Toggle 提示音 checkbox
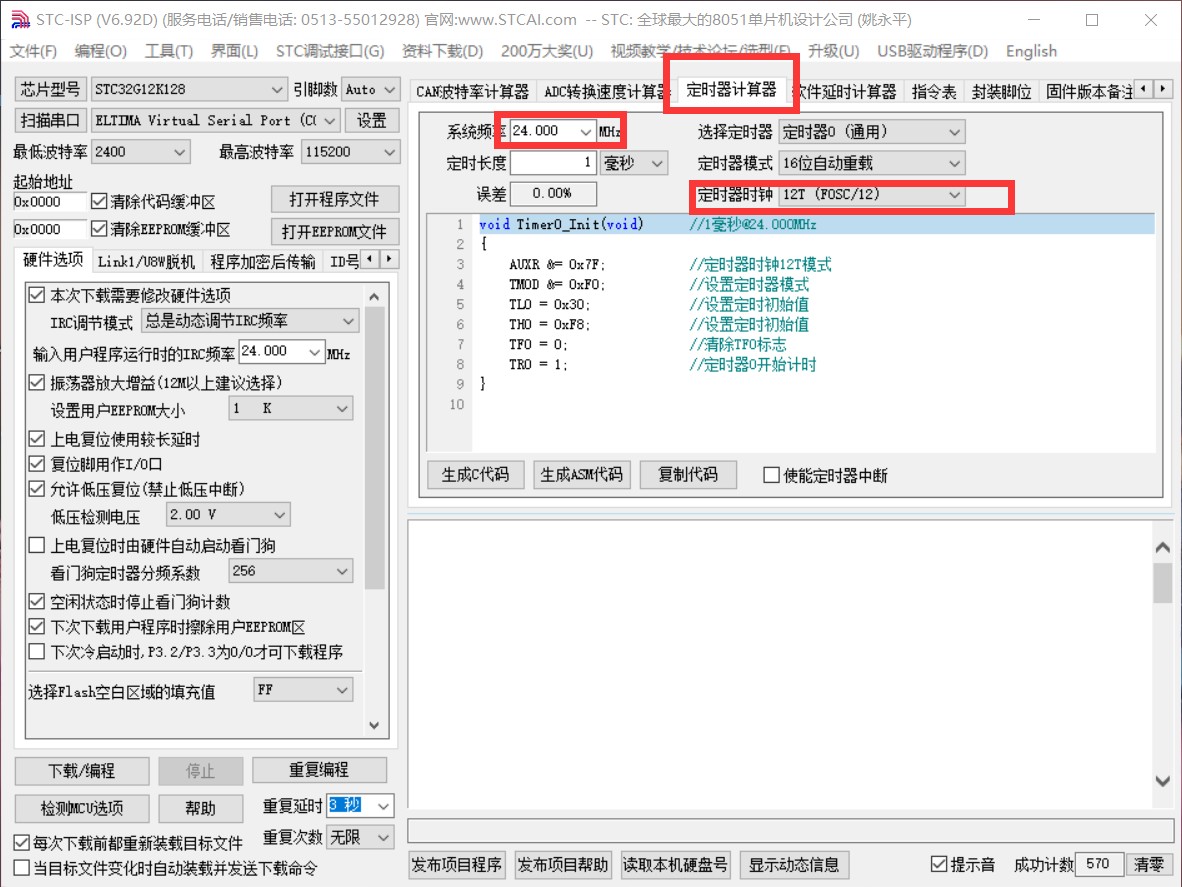The width and height of the screenshot is (1182, 887). [x=939, y=864]
